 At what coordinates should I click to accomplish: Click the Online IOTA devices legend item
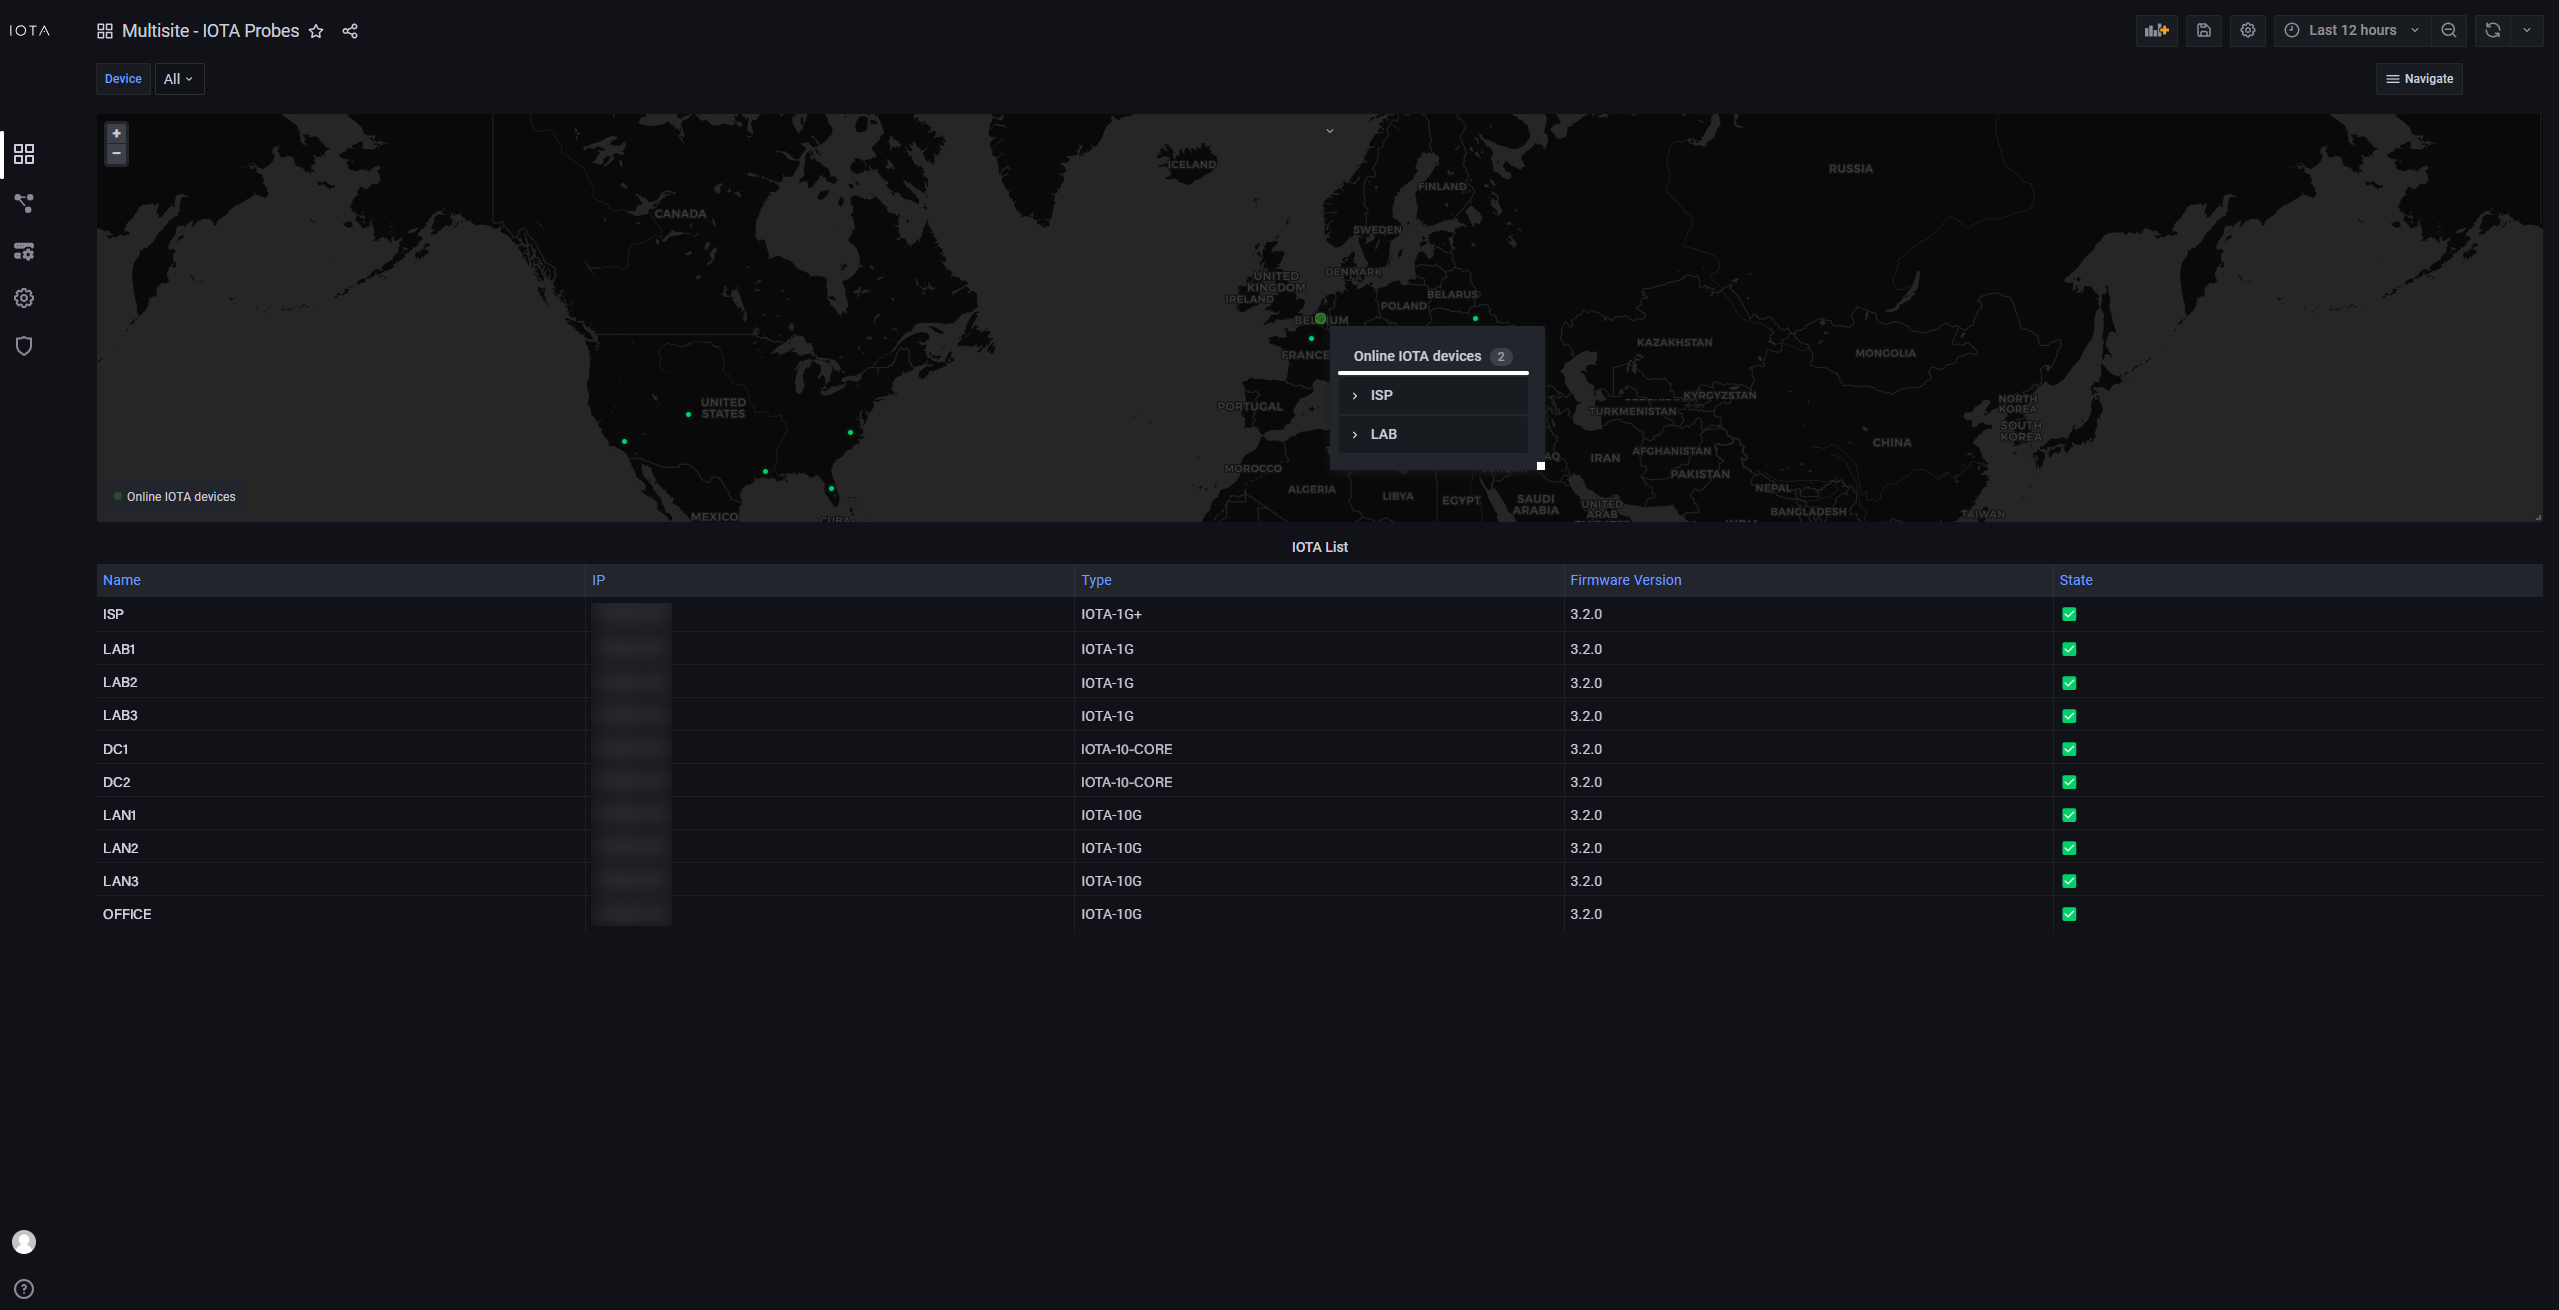(175, 497)
